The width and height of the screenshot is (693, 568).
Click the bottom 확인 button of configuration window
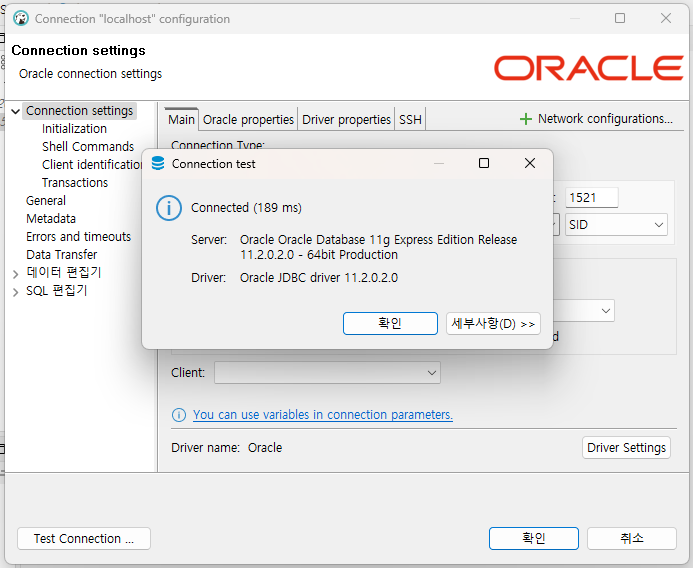click(534, 538)
